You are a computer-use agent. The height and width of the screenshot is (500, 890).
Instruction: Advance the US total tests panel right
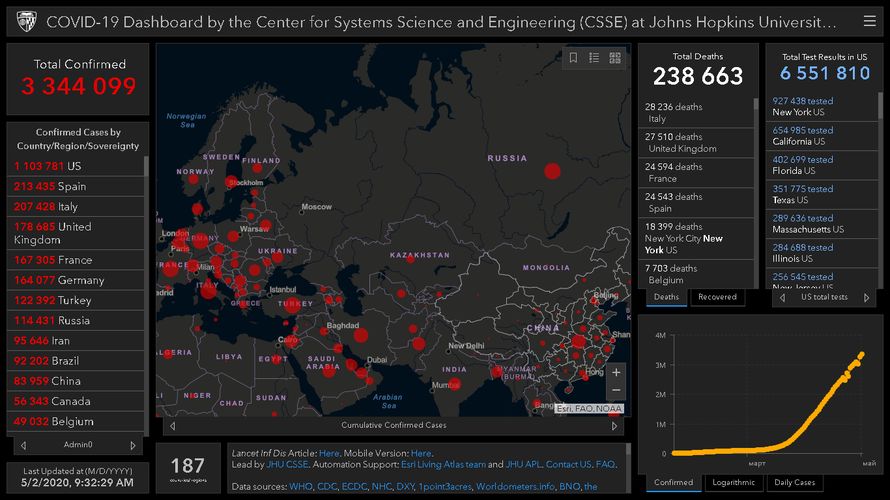pyautogui.click(x=864, y=297)
